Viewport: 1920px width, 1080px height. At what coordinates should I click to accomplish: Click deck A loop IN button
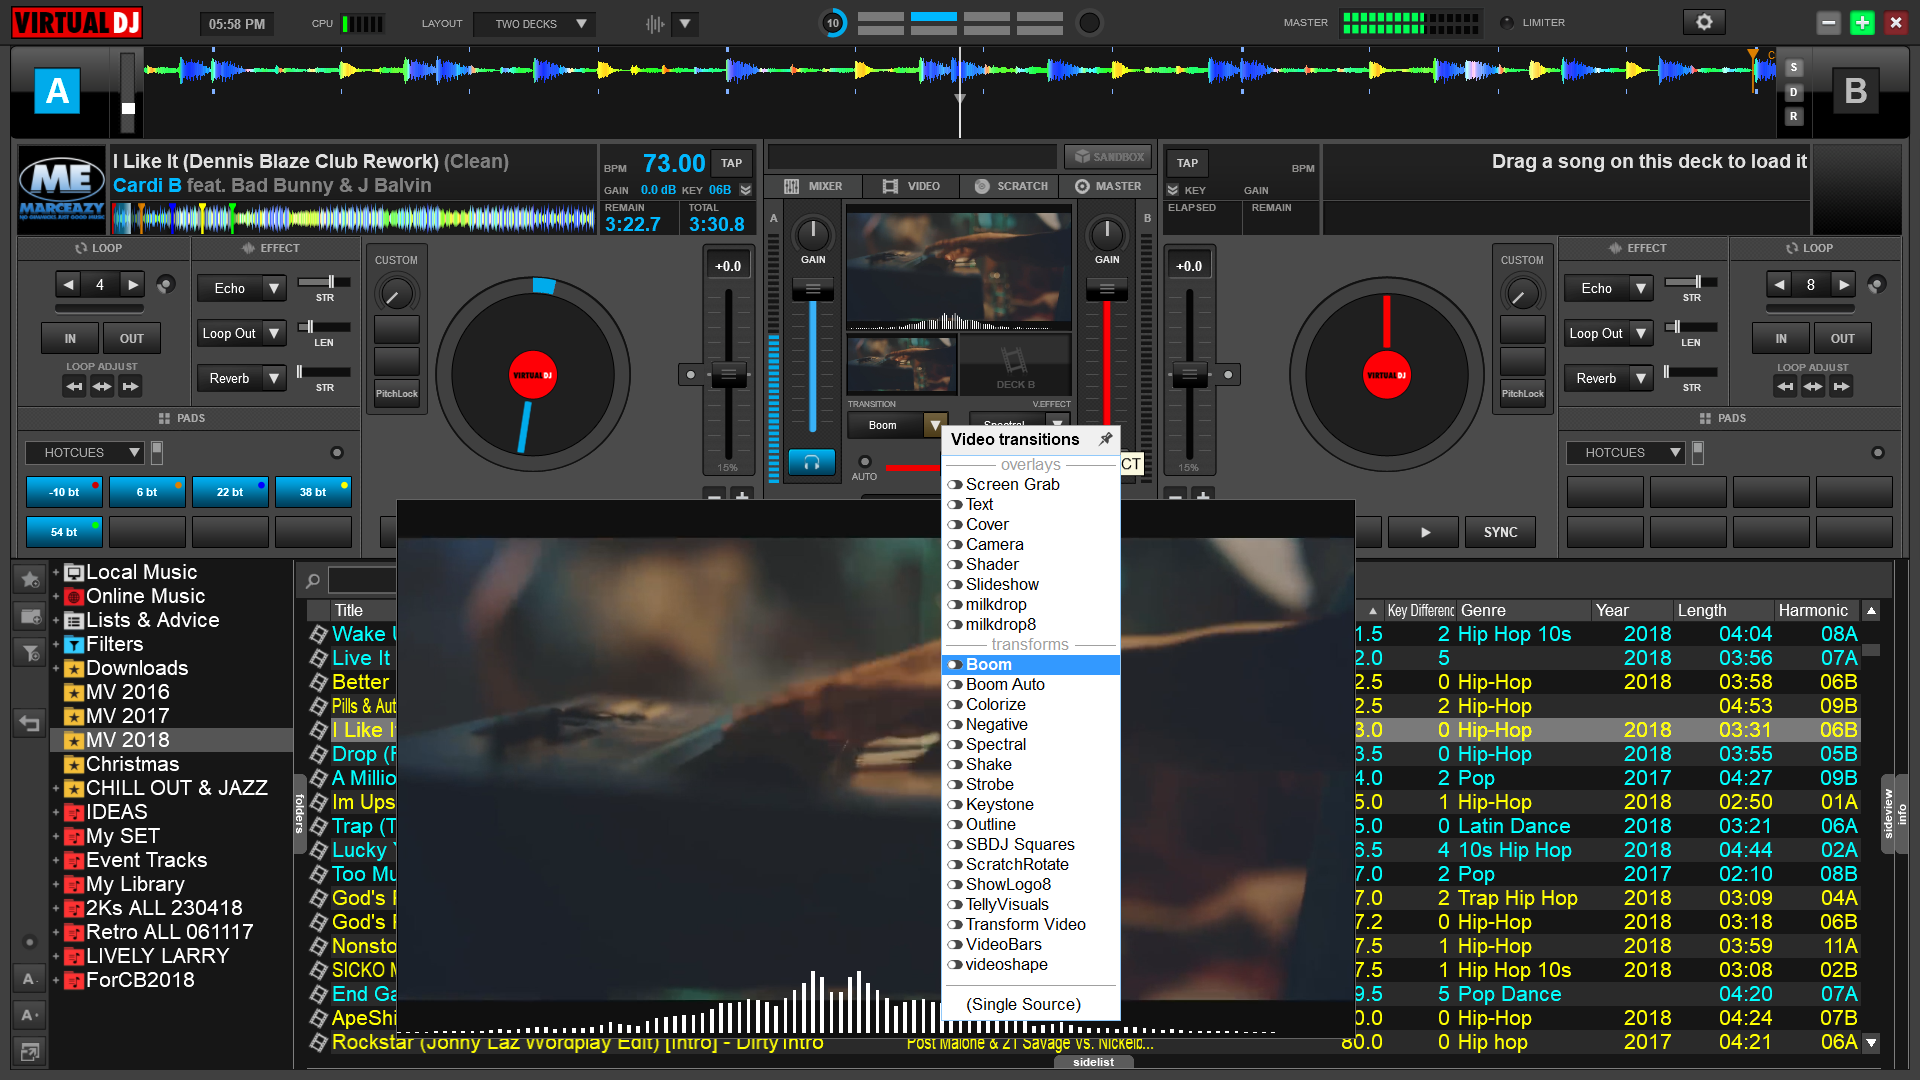click(70, 338)
